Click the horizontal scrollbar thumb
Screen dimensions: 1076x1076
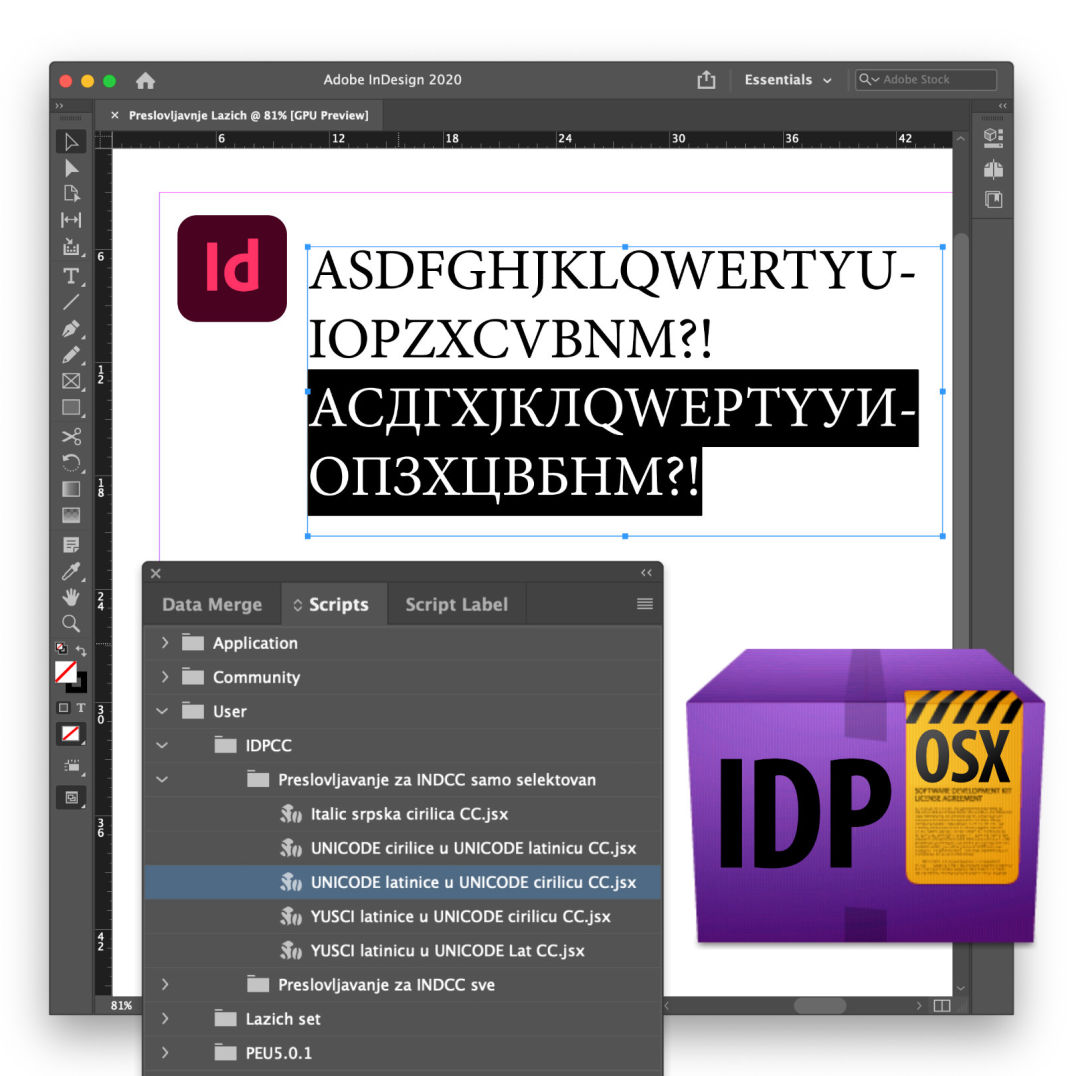point(819,1005)
